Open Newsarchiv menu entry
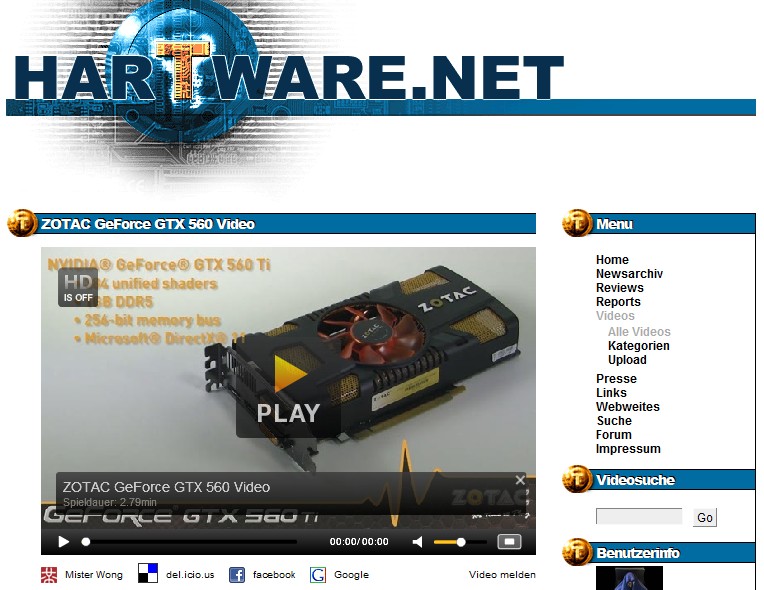Image resolution: width=764 pixels, height=590 pixels. pos(629,274)
